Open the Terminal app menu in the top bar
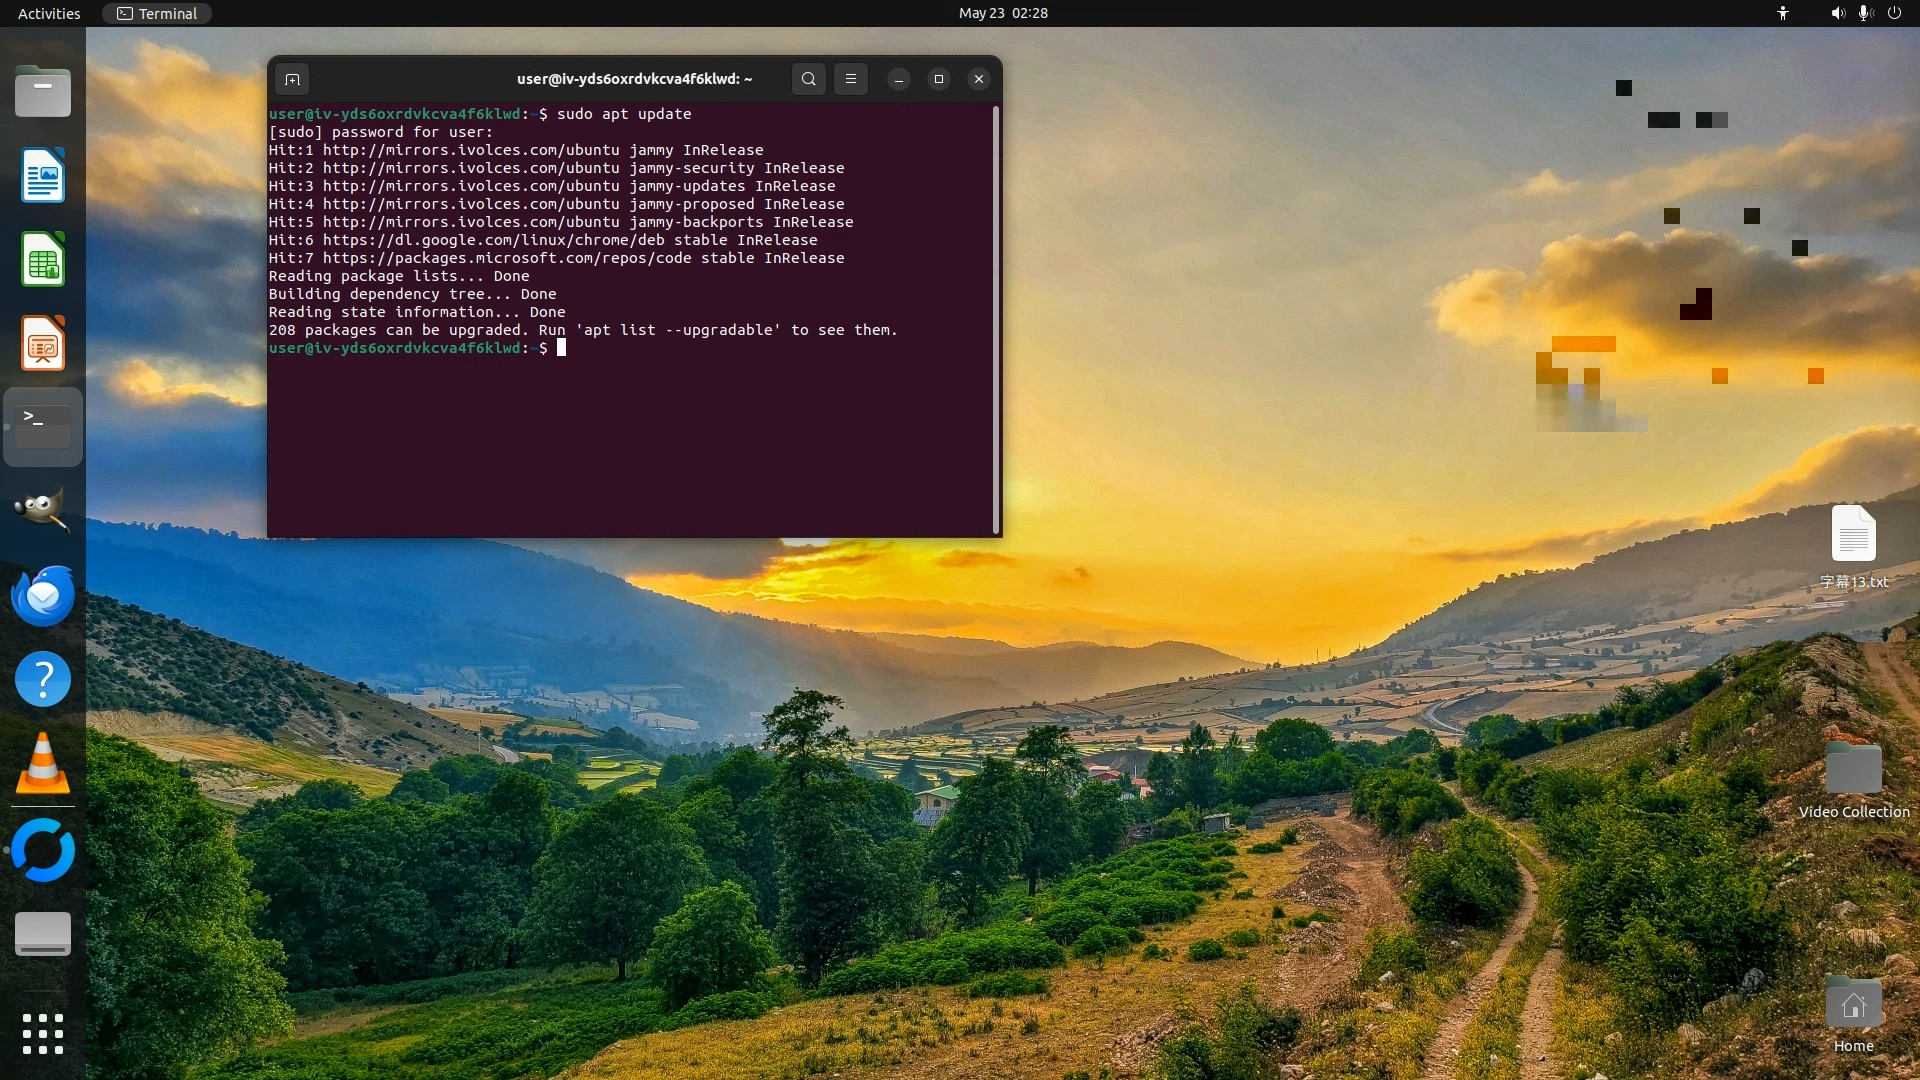Viewport: 1920px width, 1080px height. point(157,13)
